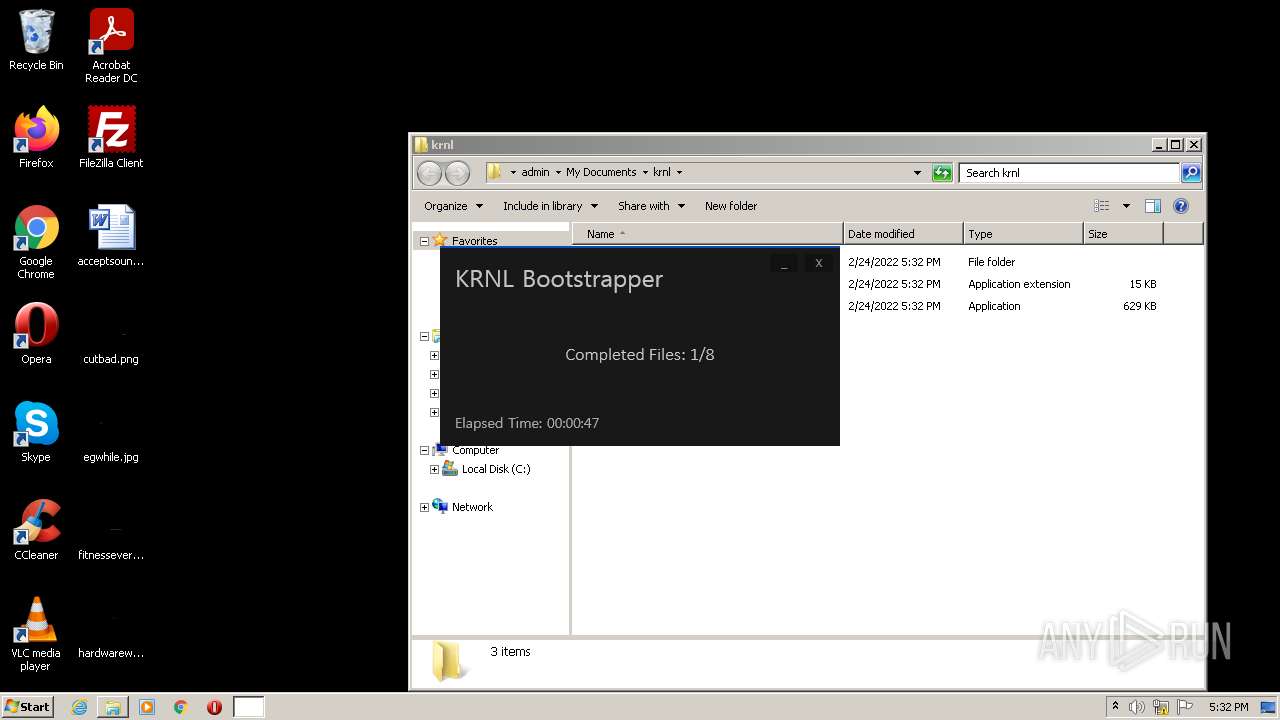This screenshot has height=720, width=1280.
Task: Open the Recycle Bin desktop icon
Action: tap(36, 40)
